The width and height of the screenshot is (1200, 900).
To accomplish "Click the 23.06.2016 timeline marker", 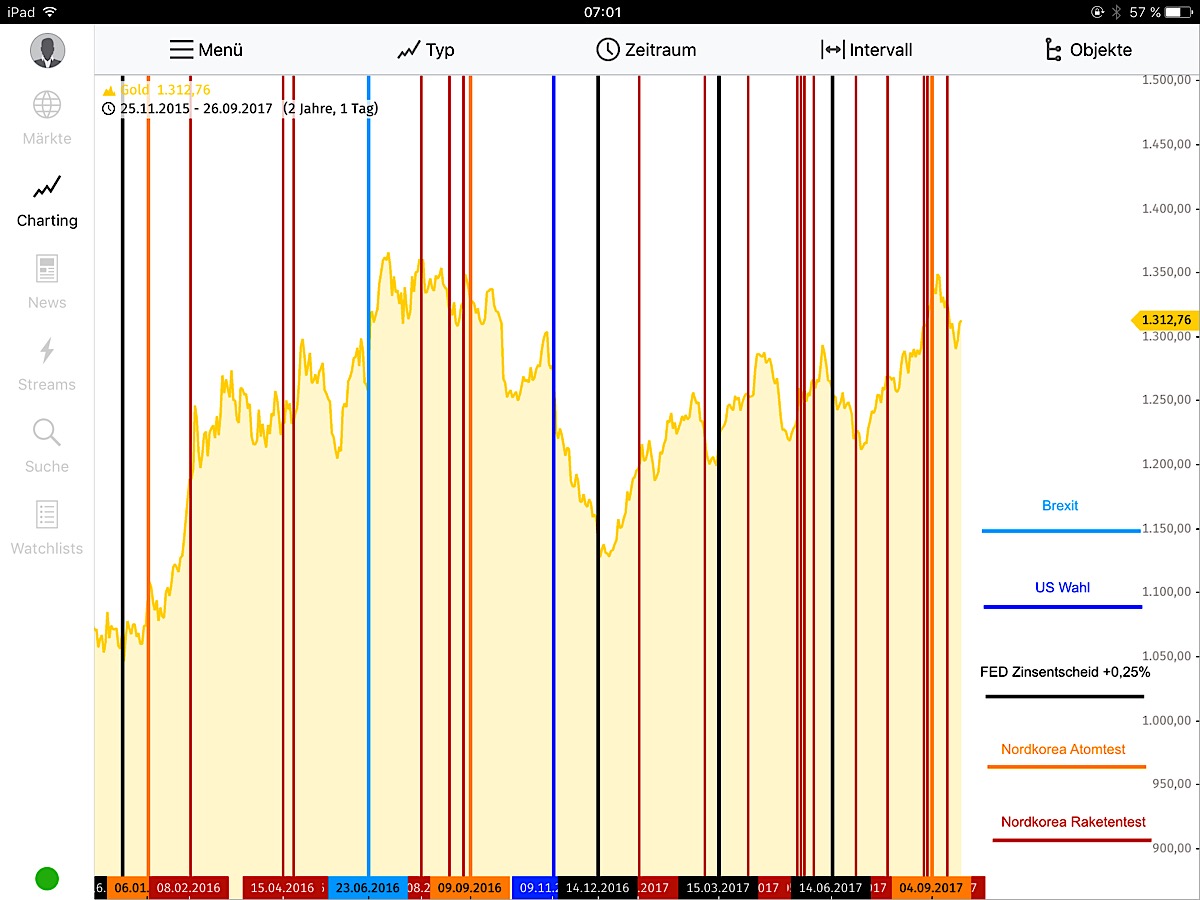I will (x=367, y=887).
